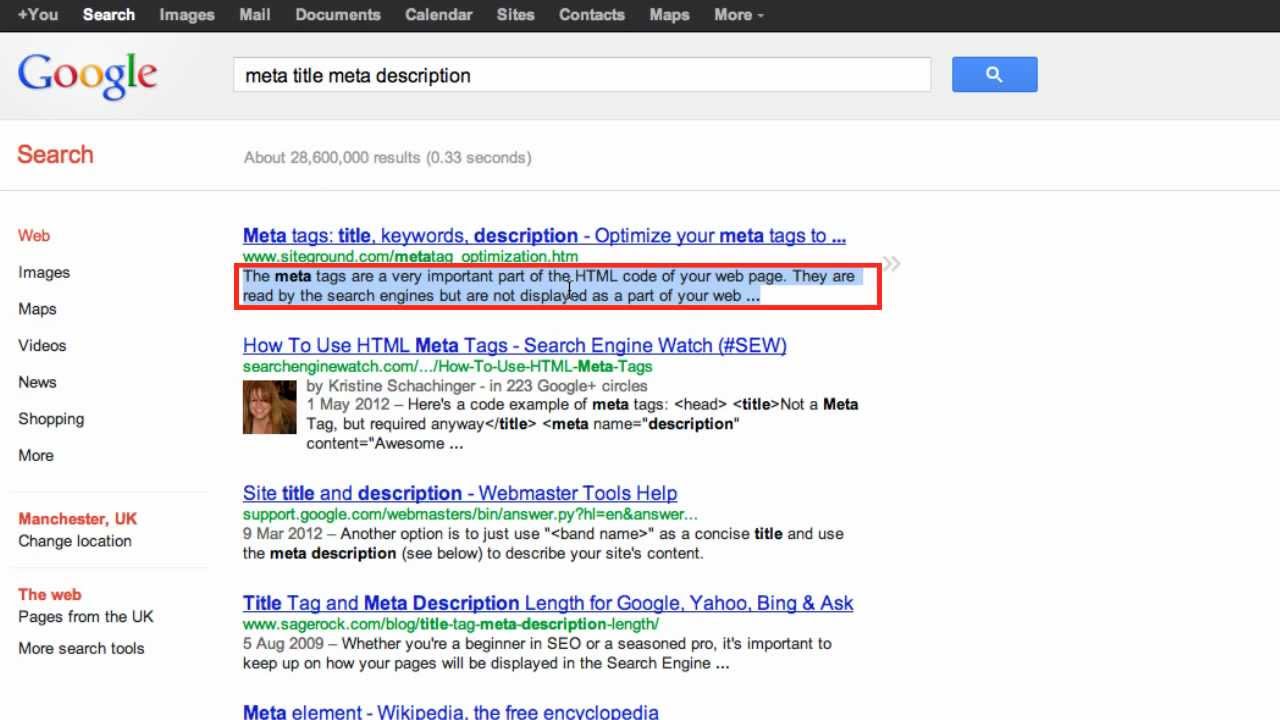Click the preview arrows beside first result
Image resolution: width=1280 pixels, height=720 pixels.
pyautogui.click(x=892, y=264)
